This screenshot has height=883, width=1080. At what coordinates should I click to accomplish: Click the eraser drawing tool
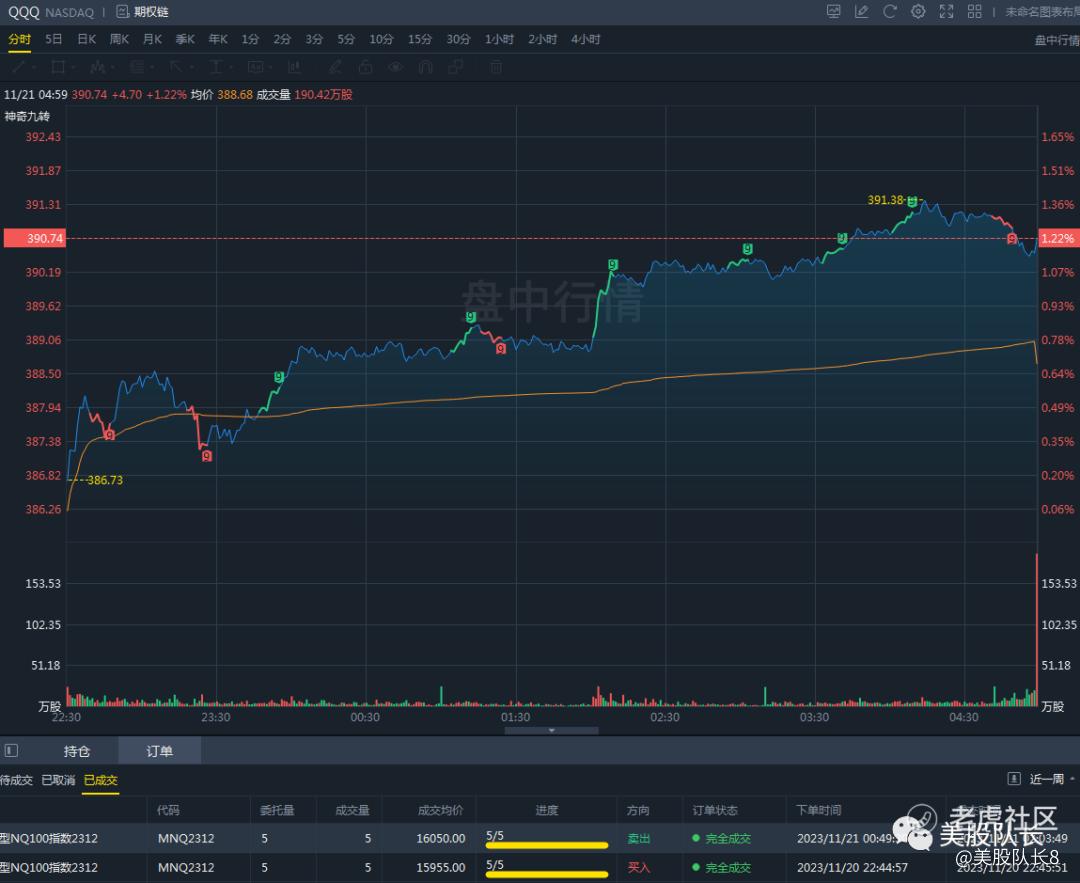[335, 67]
